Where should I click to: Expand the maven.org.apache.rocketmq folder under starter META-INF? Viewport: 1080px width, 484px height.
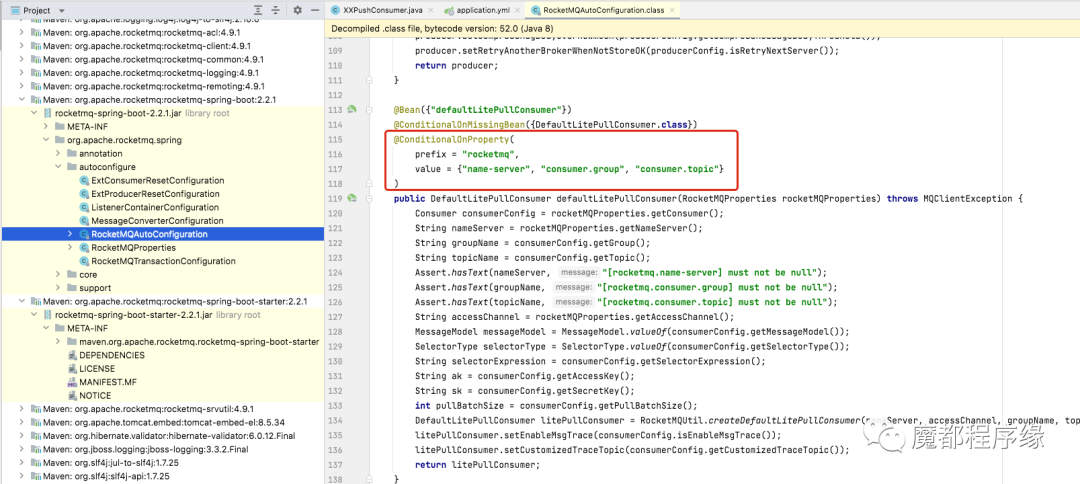click(x=58, y=341)
